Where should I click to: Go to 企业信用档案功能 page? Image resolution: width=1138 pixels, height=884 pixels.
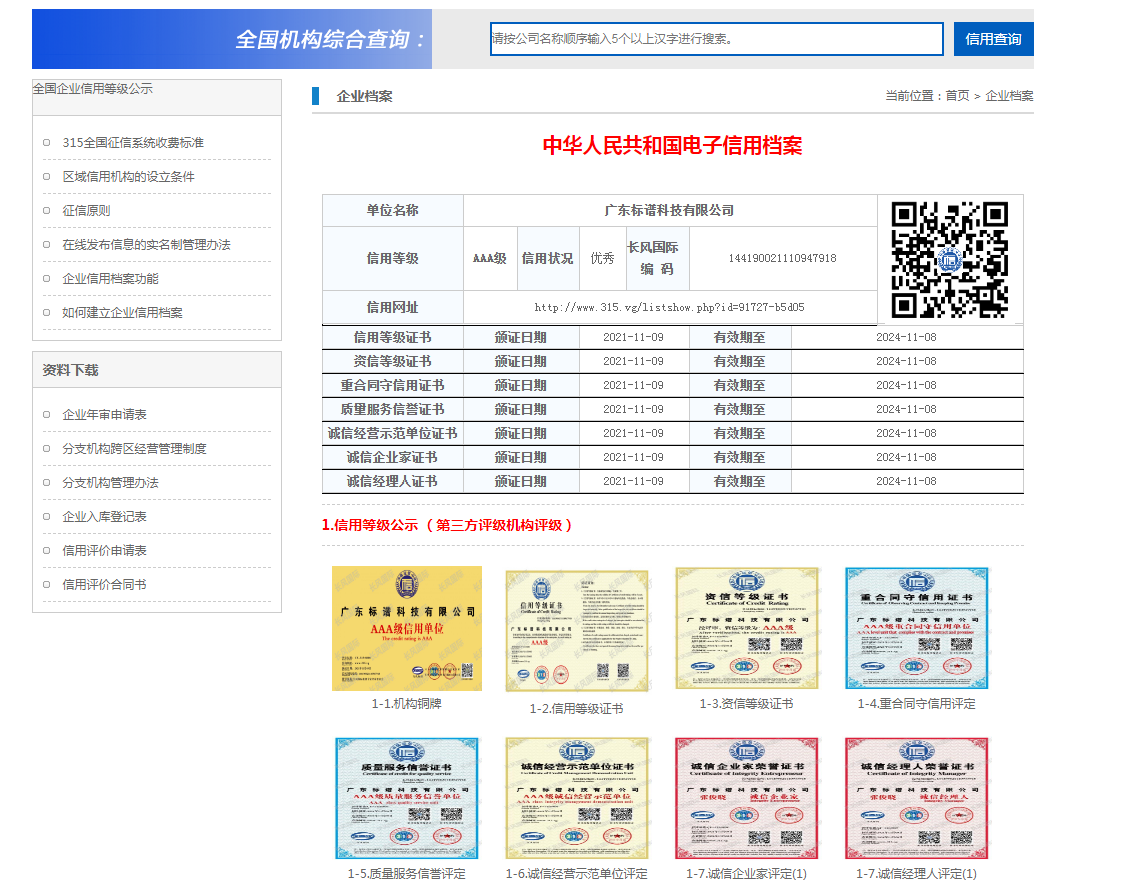(x=110, y=279)
